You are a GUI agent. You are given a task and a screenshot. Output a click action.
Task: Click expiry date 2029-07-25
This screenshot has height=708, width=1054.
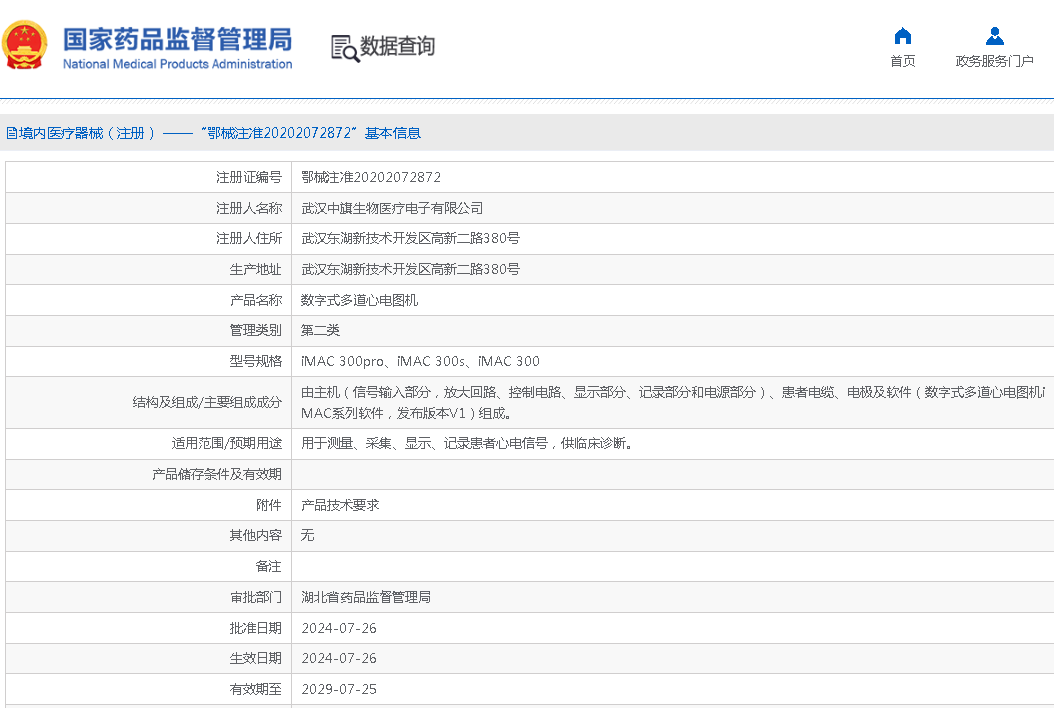click(339, 689)
